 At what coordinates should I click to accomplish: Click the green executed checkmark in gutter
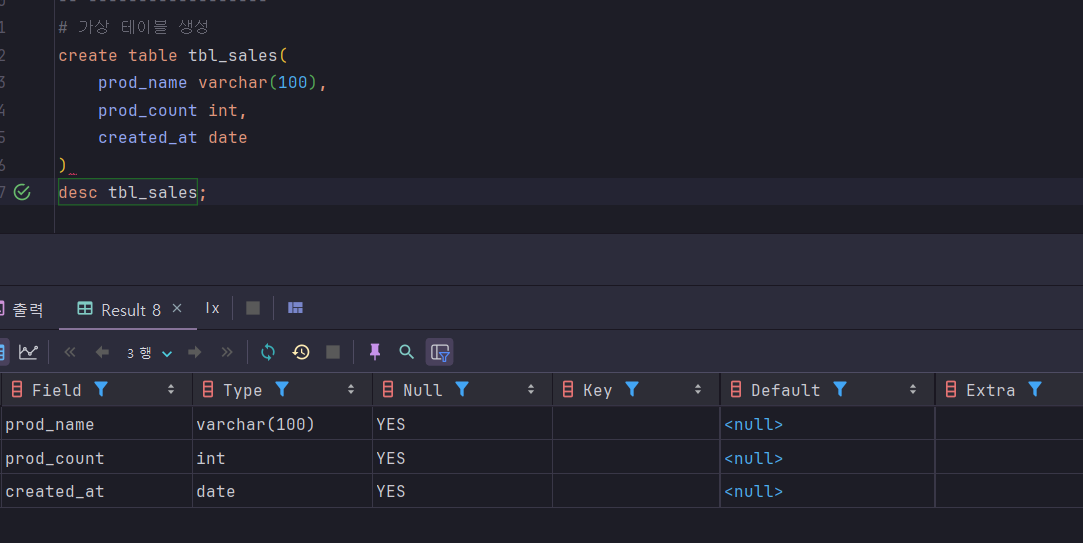[22, 192]
